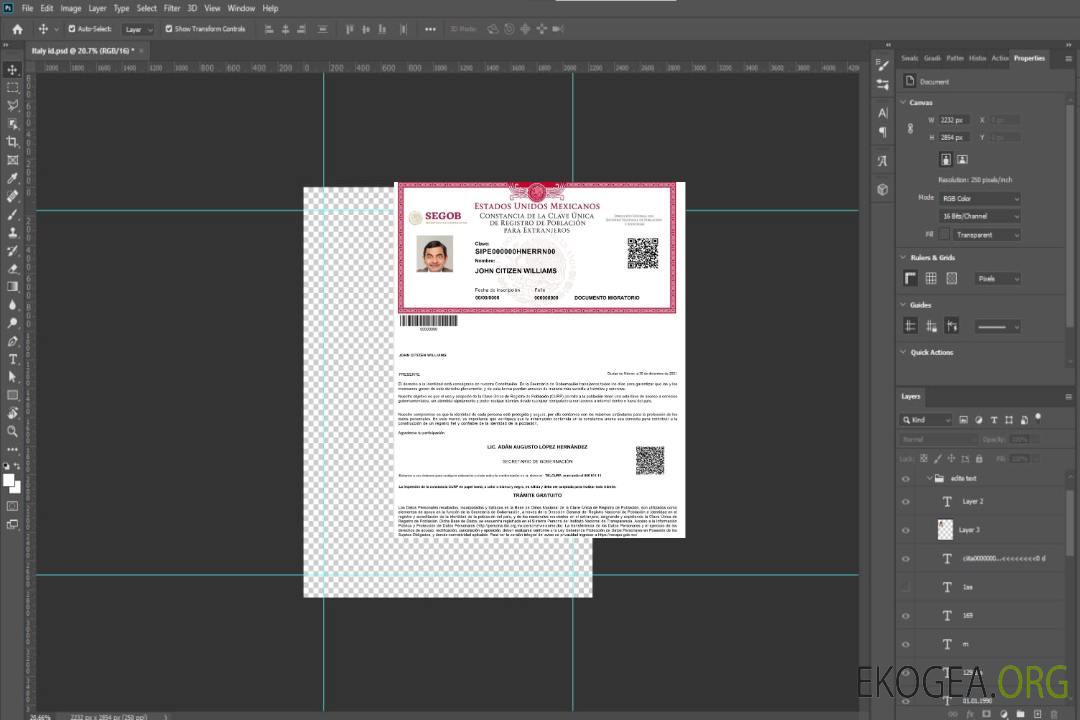Viewport: 1080px width, 720px height.
Task: Open the layer filter Kind dropdown
Action: click(x=926, y=420)
